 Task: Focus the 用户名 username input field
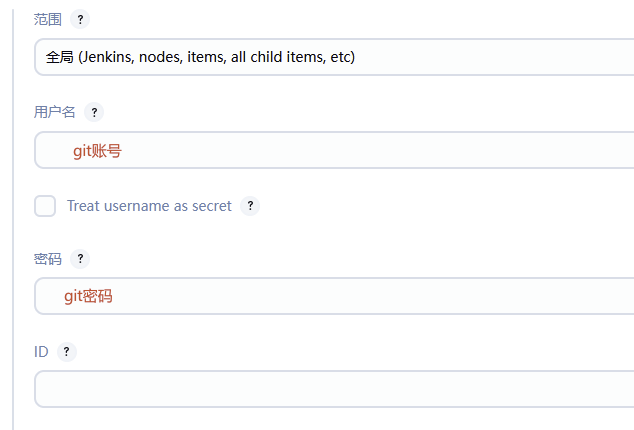334,150
